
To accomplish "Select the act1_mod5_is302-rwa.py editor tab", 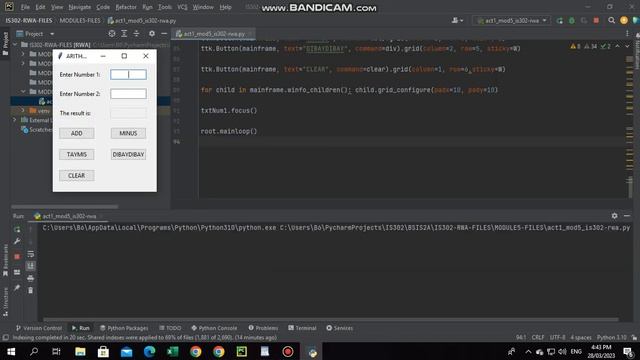I will click(x=213, y=34).
